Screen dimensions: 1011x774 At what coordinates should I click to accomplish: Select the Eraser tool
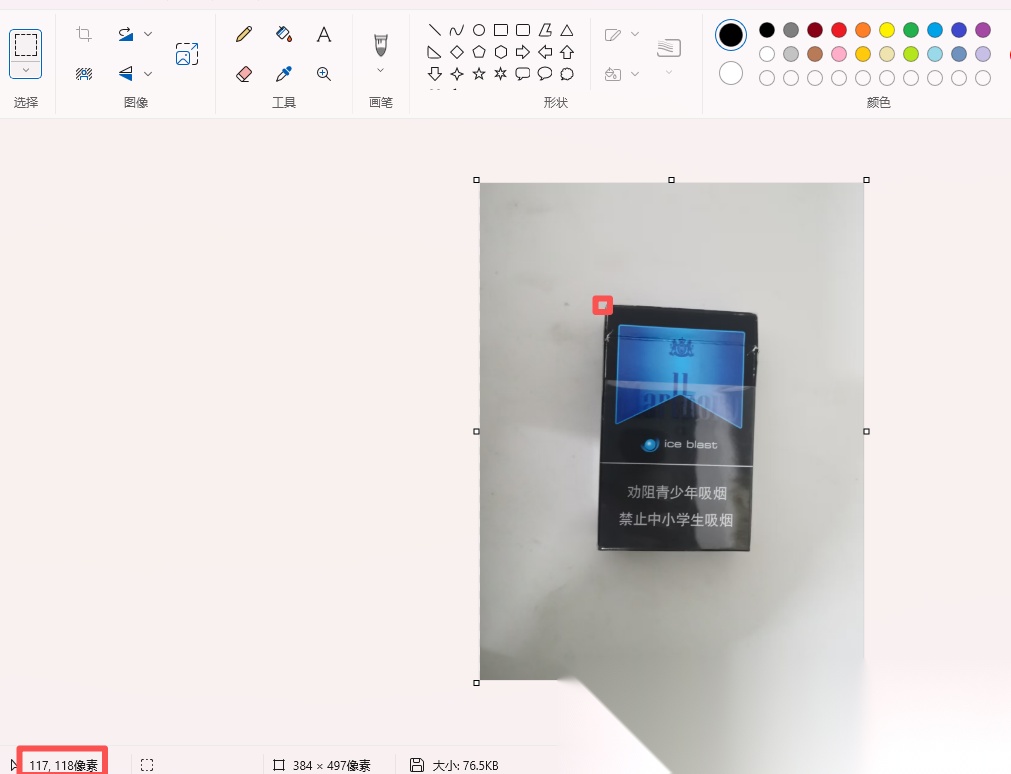point(244,74)
